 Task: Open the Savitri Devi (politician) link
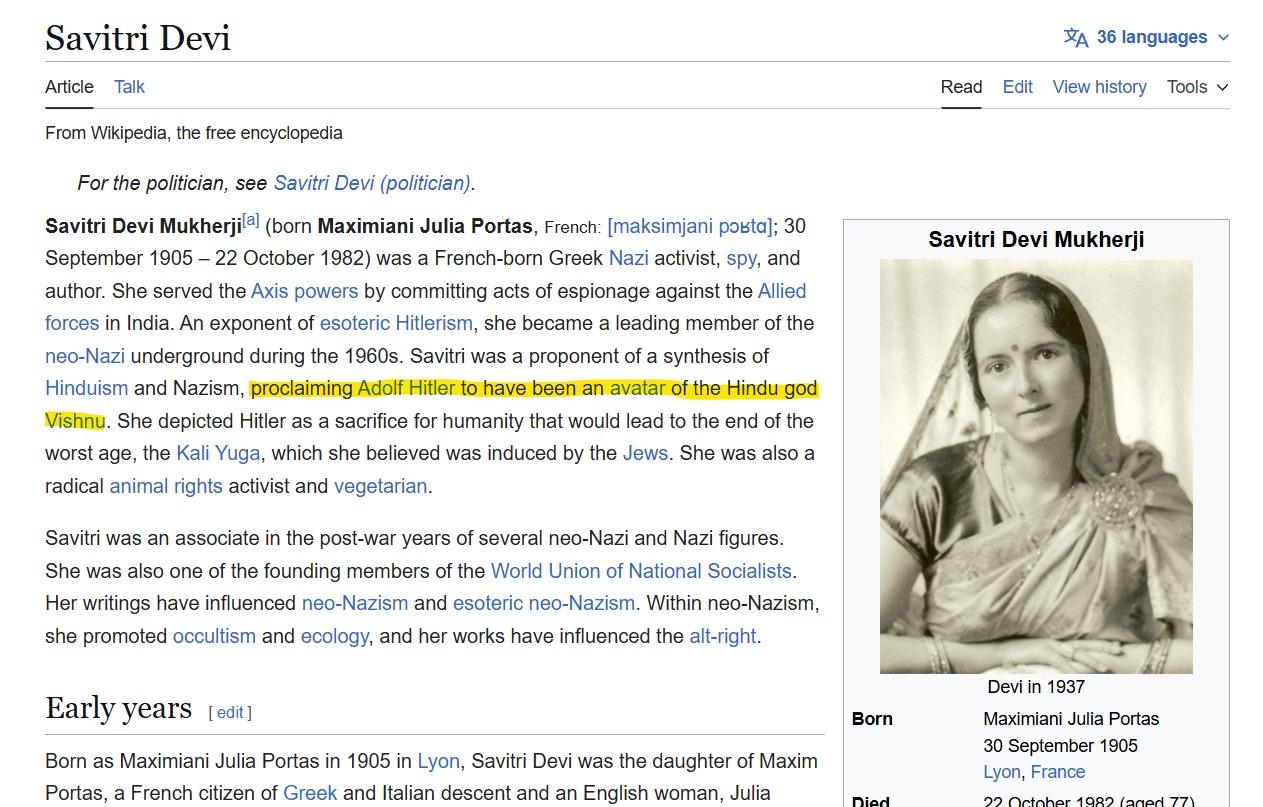(x=372, y=183)
